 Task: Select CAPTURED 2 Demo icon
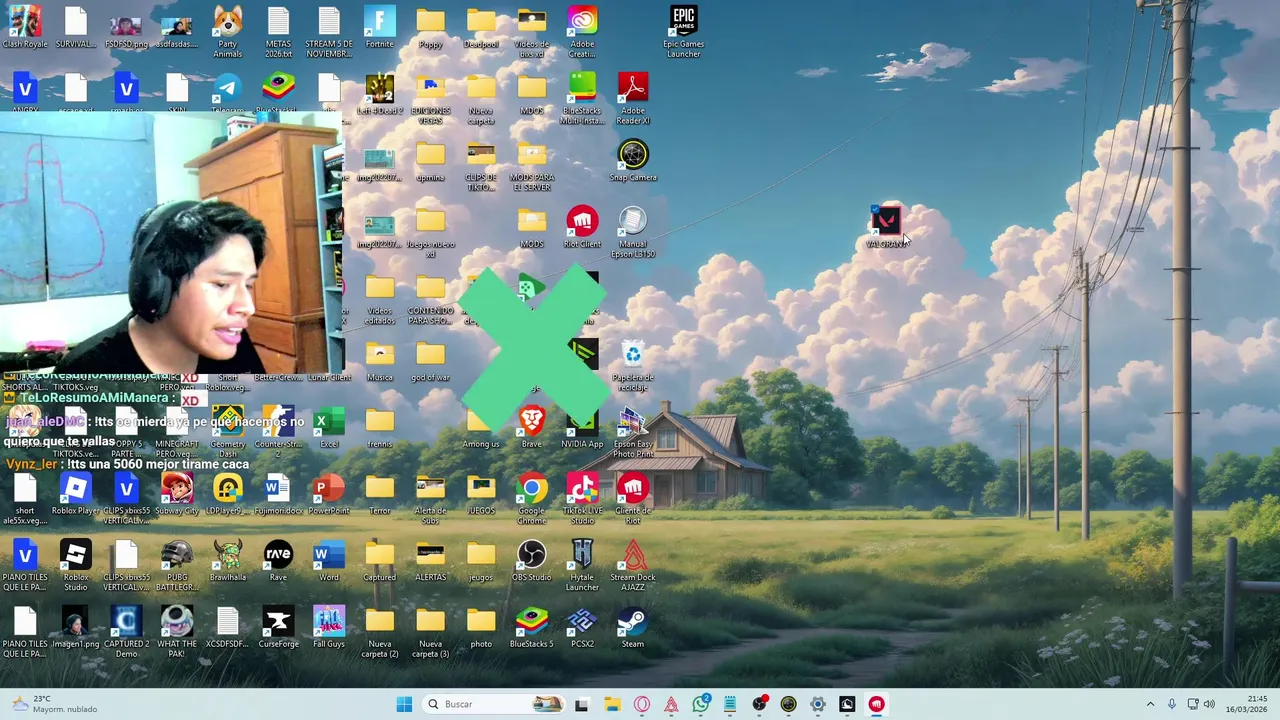click(126, 632)
